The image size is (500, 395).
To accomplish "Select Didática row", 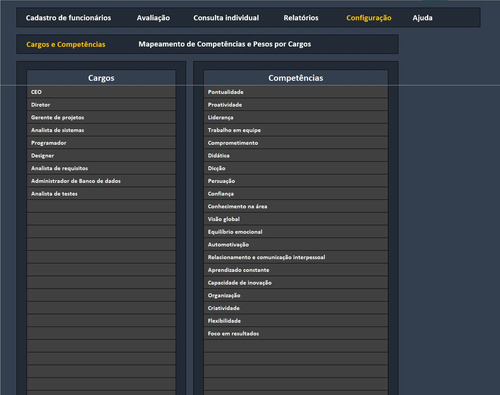I will point(296,155).
